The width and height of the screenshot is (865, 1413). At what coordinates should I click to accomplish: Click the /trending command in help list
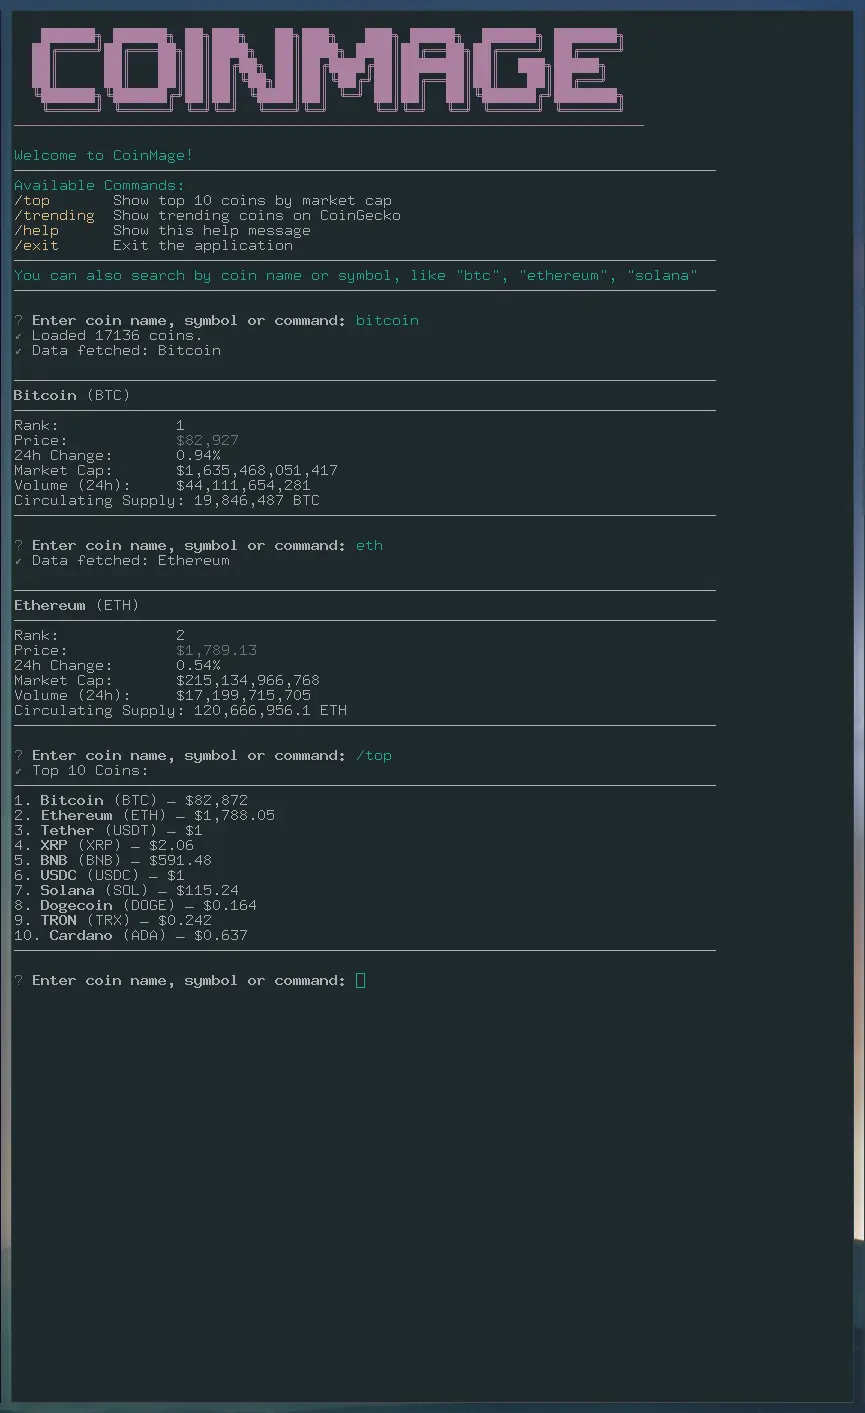[54, 216]
